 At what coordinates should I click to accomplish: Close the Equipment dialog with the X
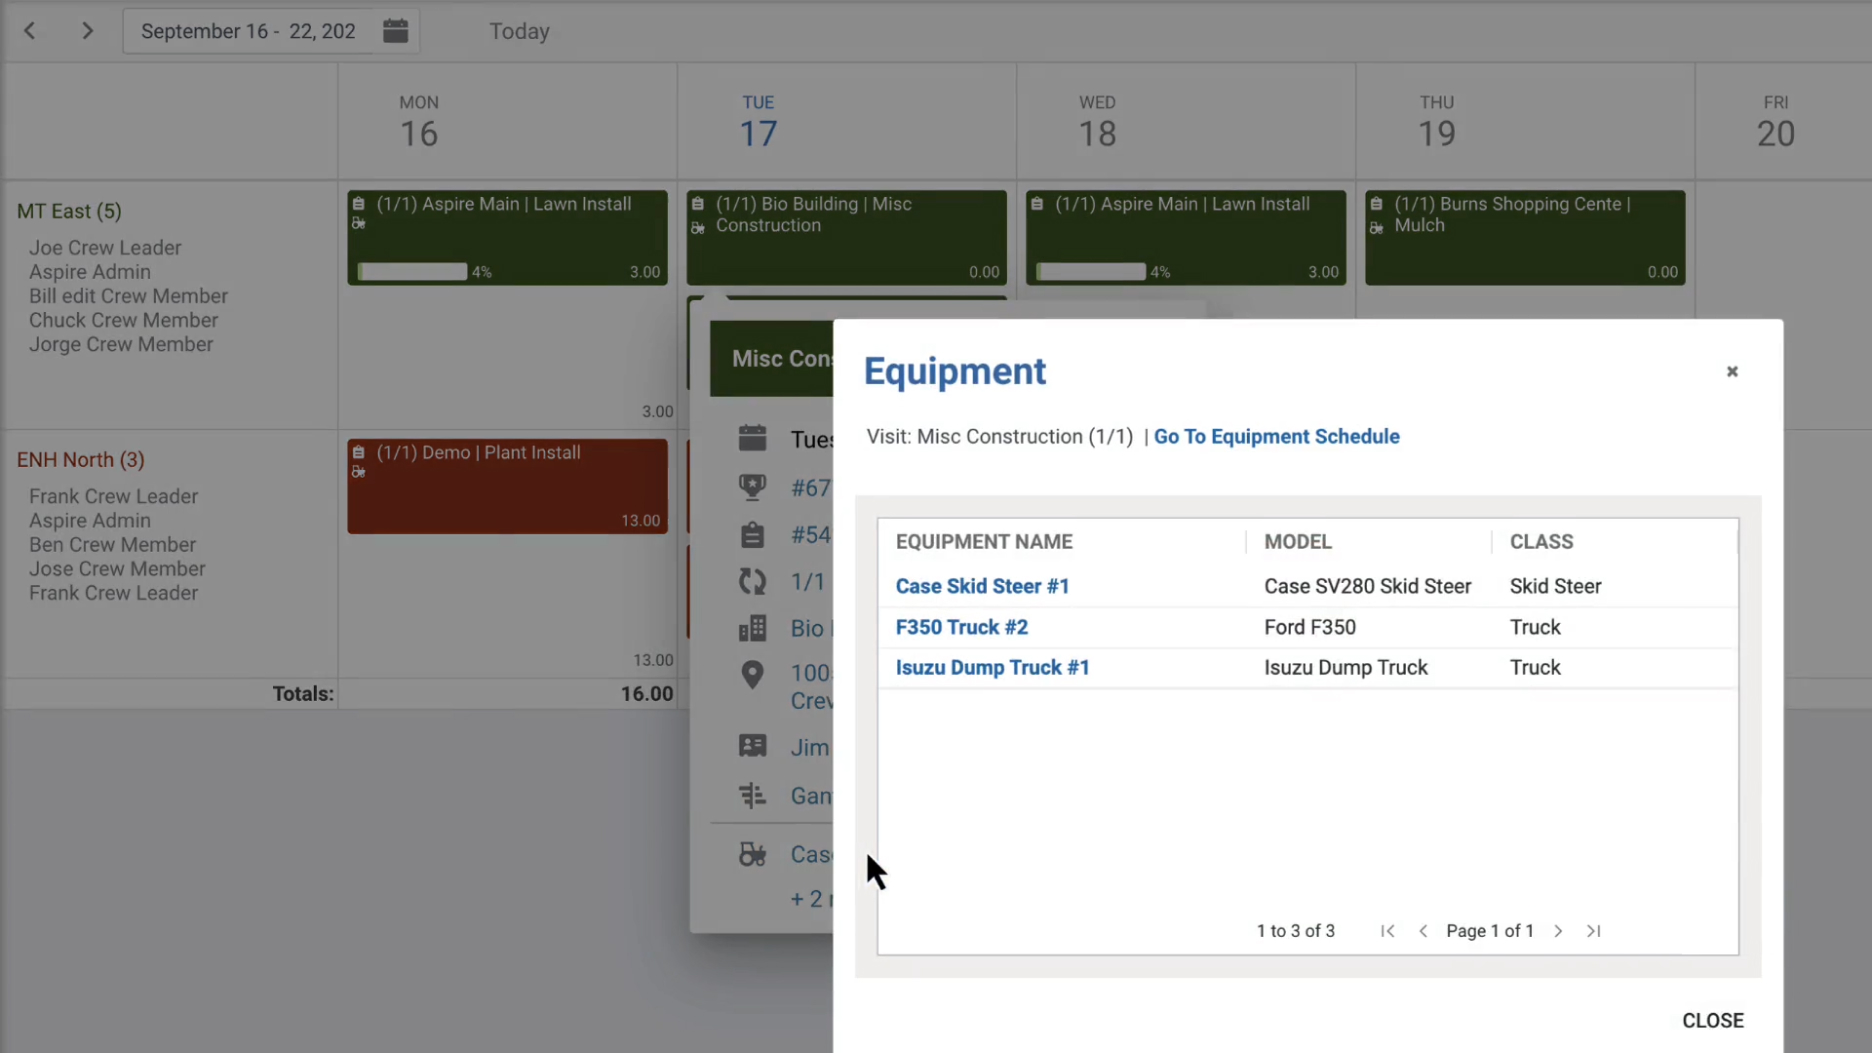[1732, 371]
